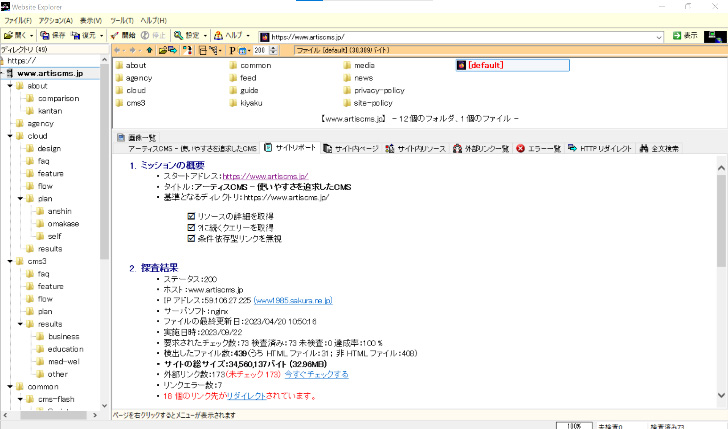Click the forward arrow in navigation bar
Viewport: 728px width, 429px height.
(132, 50)
